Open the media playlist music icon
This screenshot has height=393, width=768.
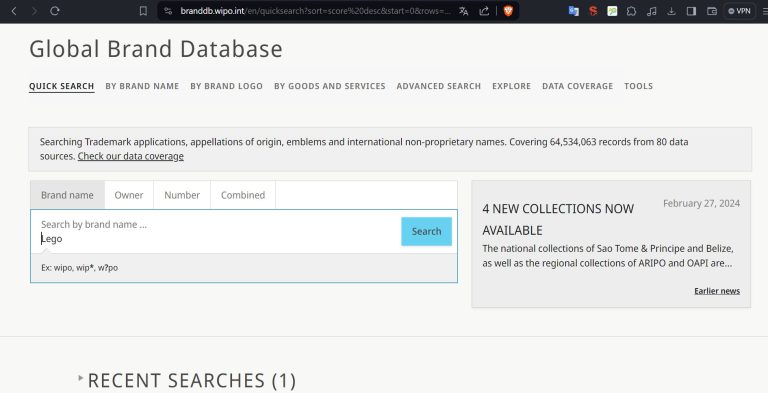[x=651, y=11]
